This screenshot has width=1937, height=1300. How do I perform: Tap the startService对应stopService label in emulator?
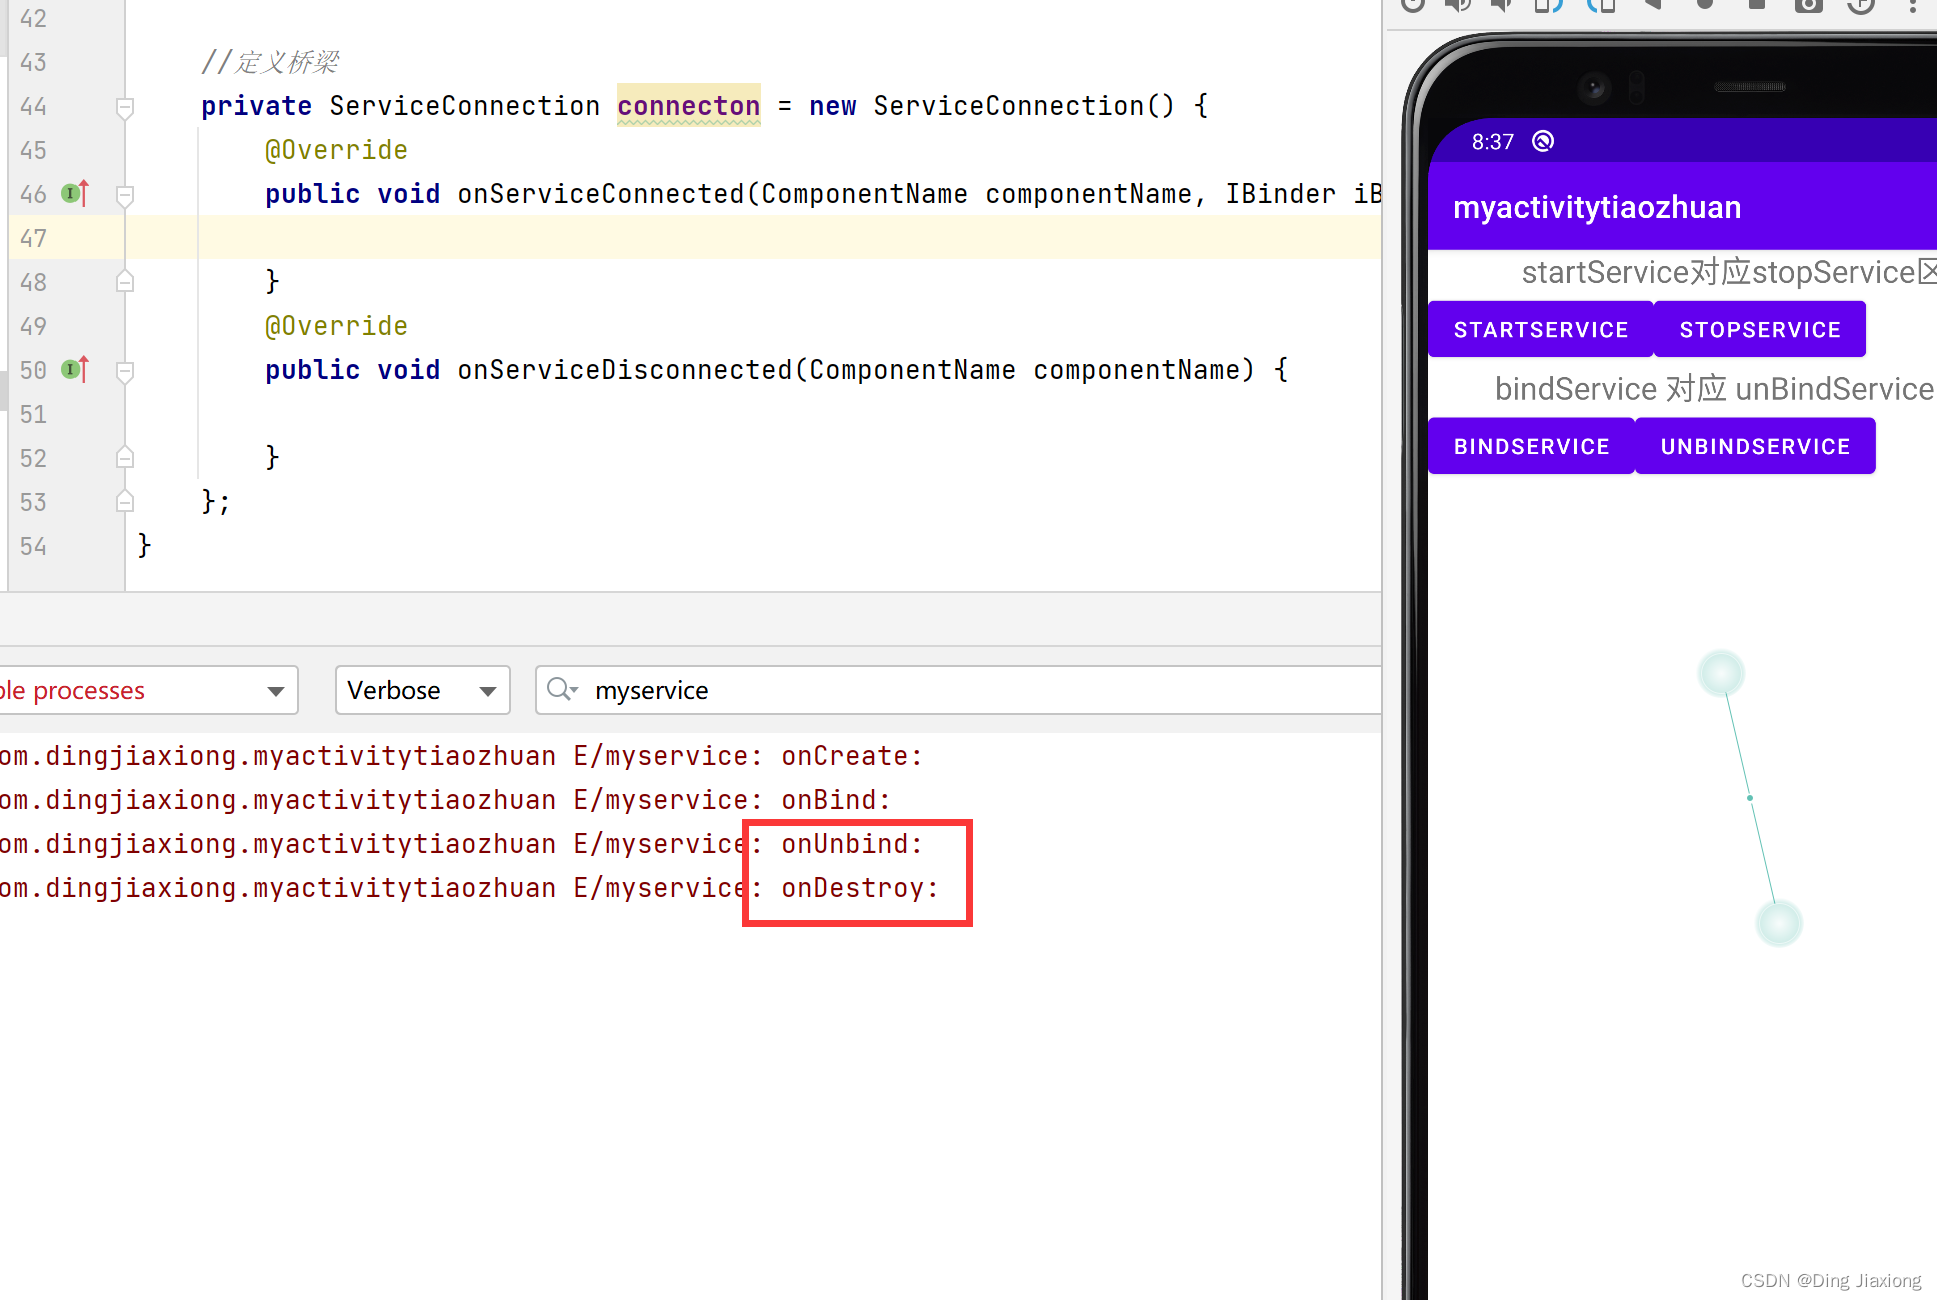[1729, 272]
